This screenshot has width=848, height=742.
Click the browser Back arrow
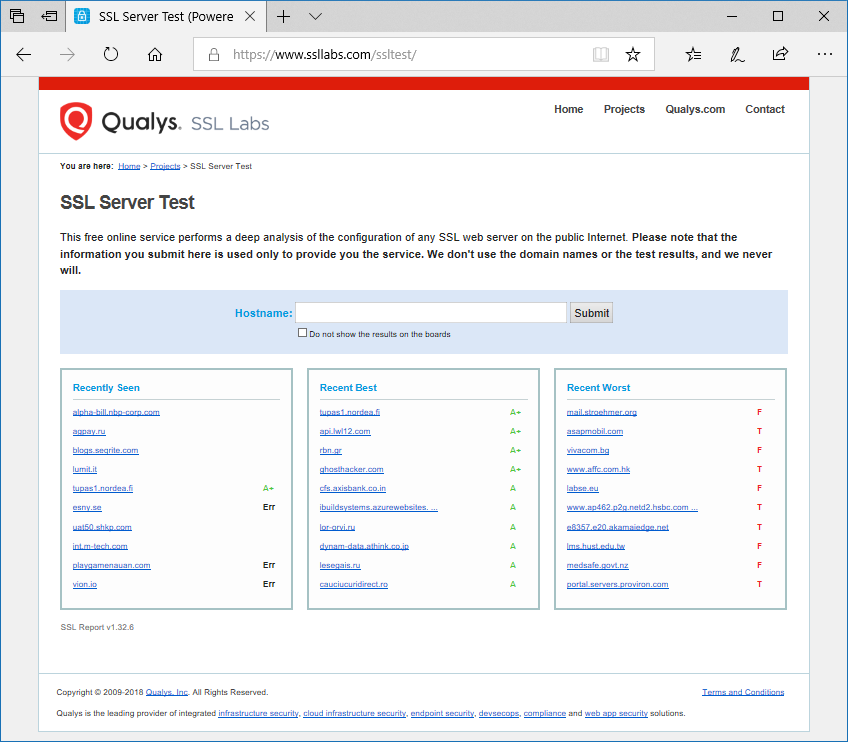click(23, 54)
